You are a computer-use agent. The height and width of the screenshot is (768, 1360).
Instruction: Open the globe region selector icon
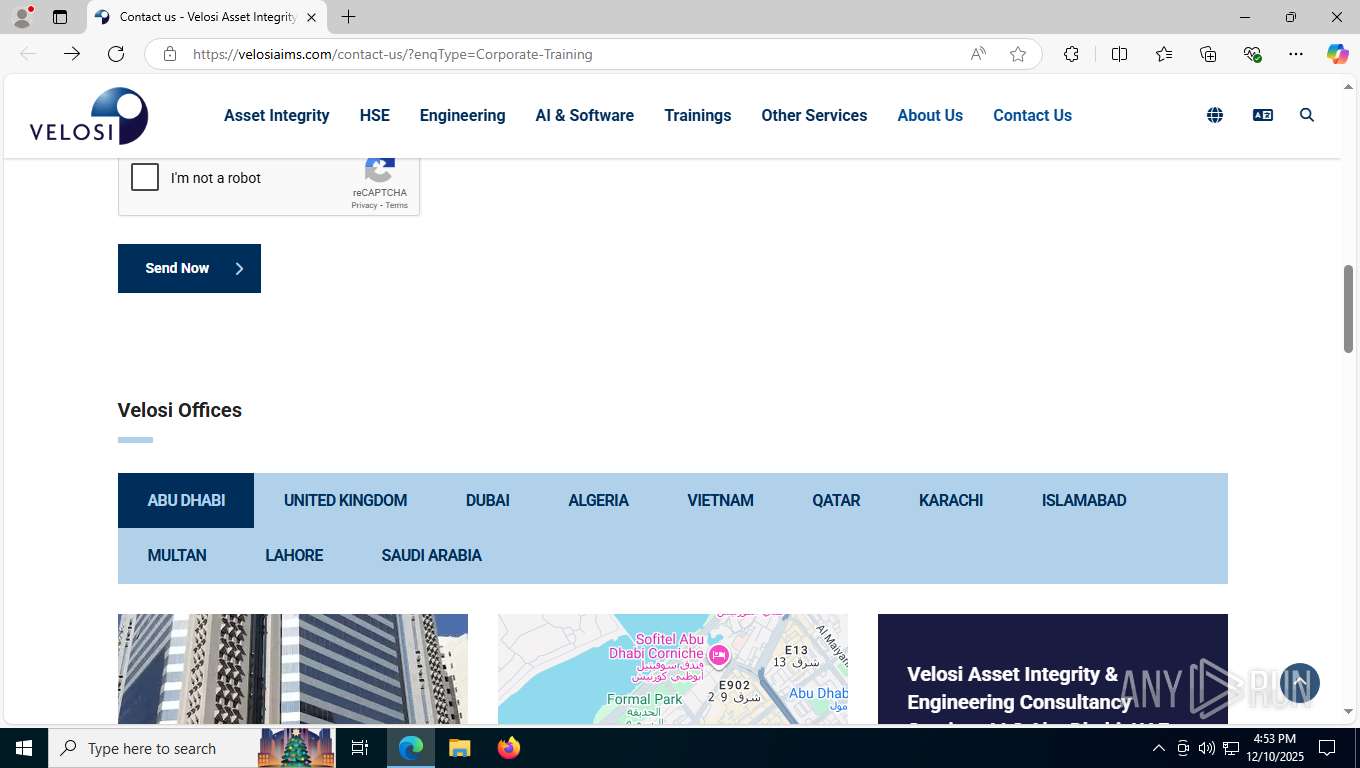pyautogui.click(x=1215, y=115)
